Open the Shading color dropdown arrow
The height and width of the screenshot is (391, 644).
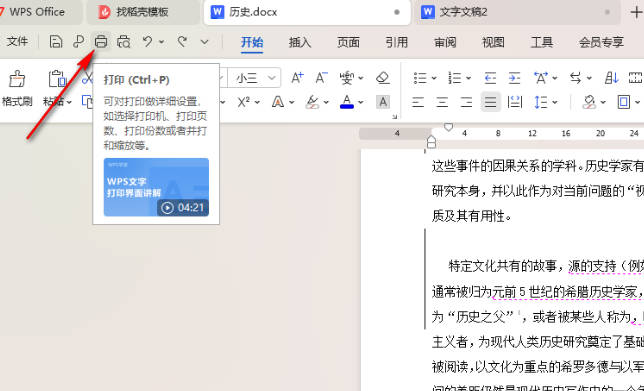pyautogui.click(x=603, y=102)
